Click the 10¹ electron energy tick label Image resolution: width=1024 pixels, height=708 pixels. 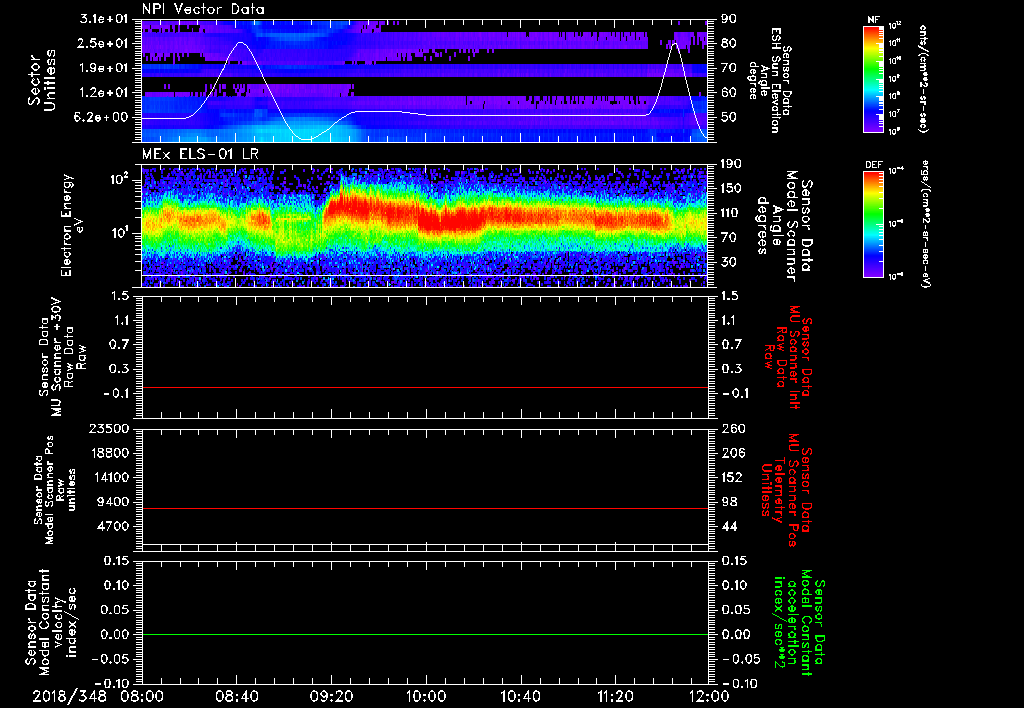click(120, 233)
